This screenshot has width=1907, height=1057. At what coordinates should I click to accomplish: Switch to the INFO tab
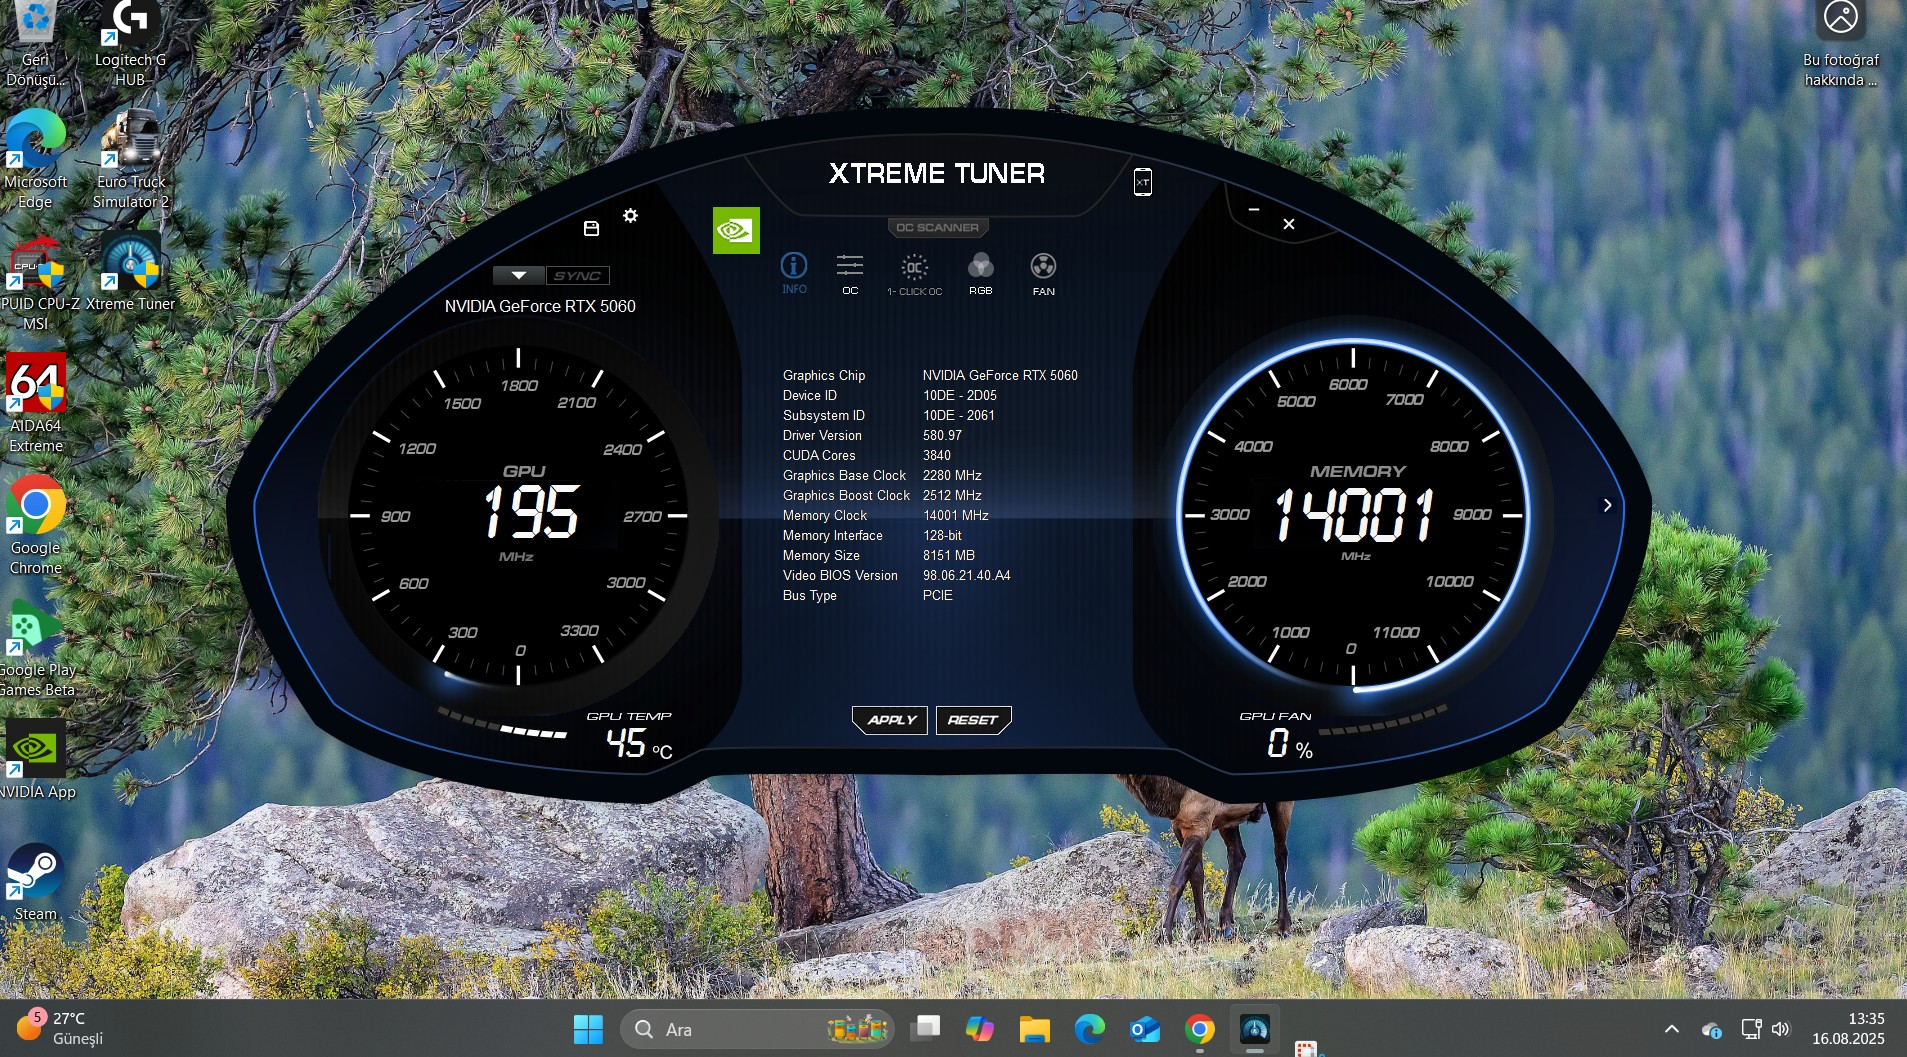794,273
